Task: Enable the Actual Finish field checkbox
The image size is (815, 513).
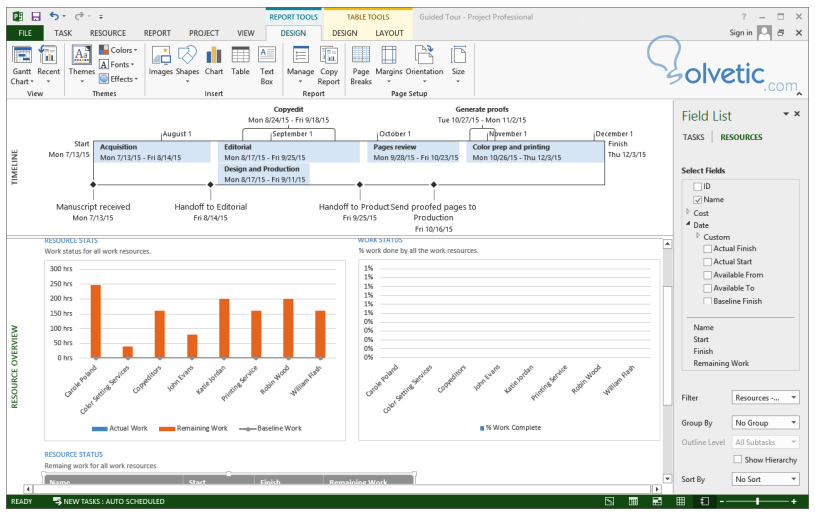Action: tap(708, 249)
